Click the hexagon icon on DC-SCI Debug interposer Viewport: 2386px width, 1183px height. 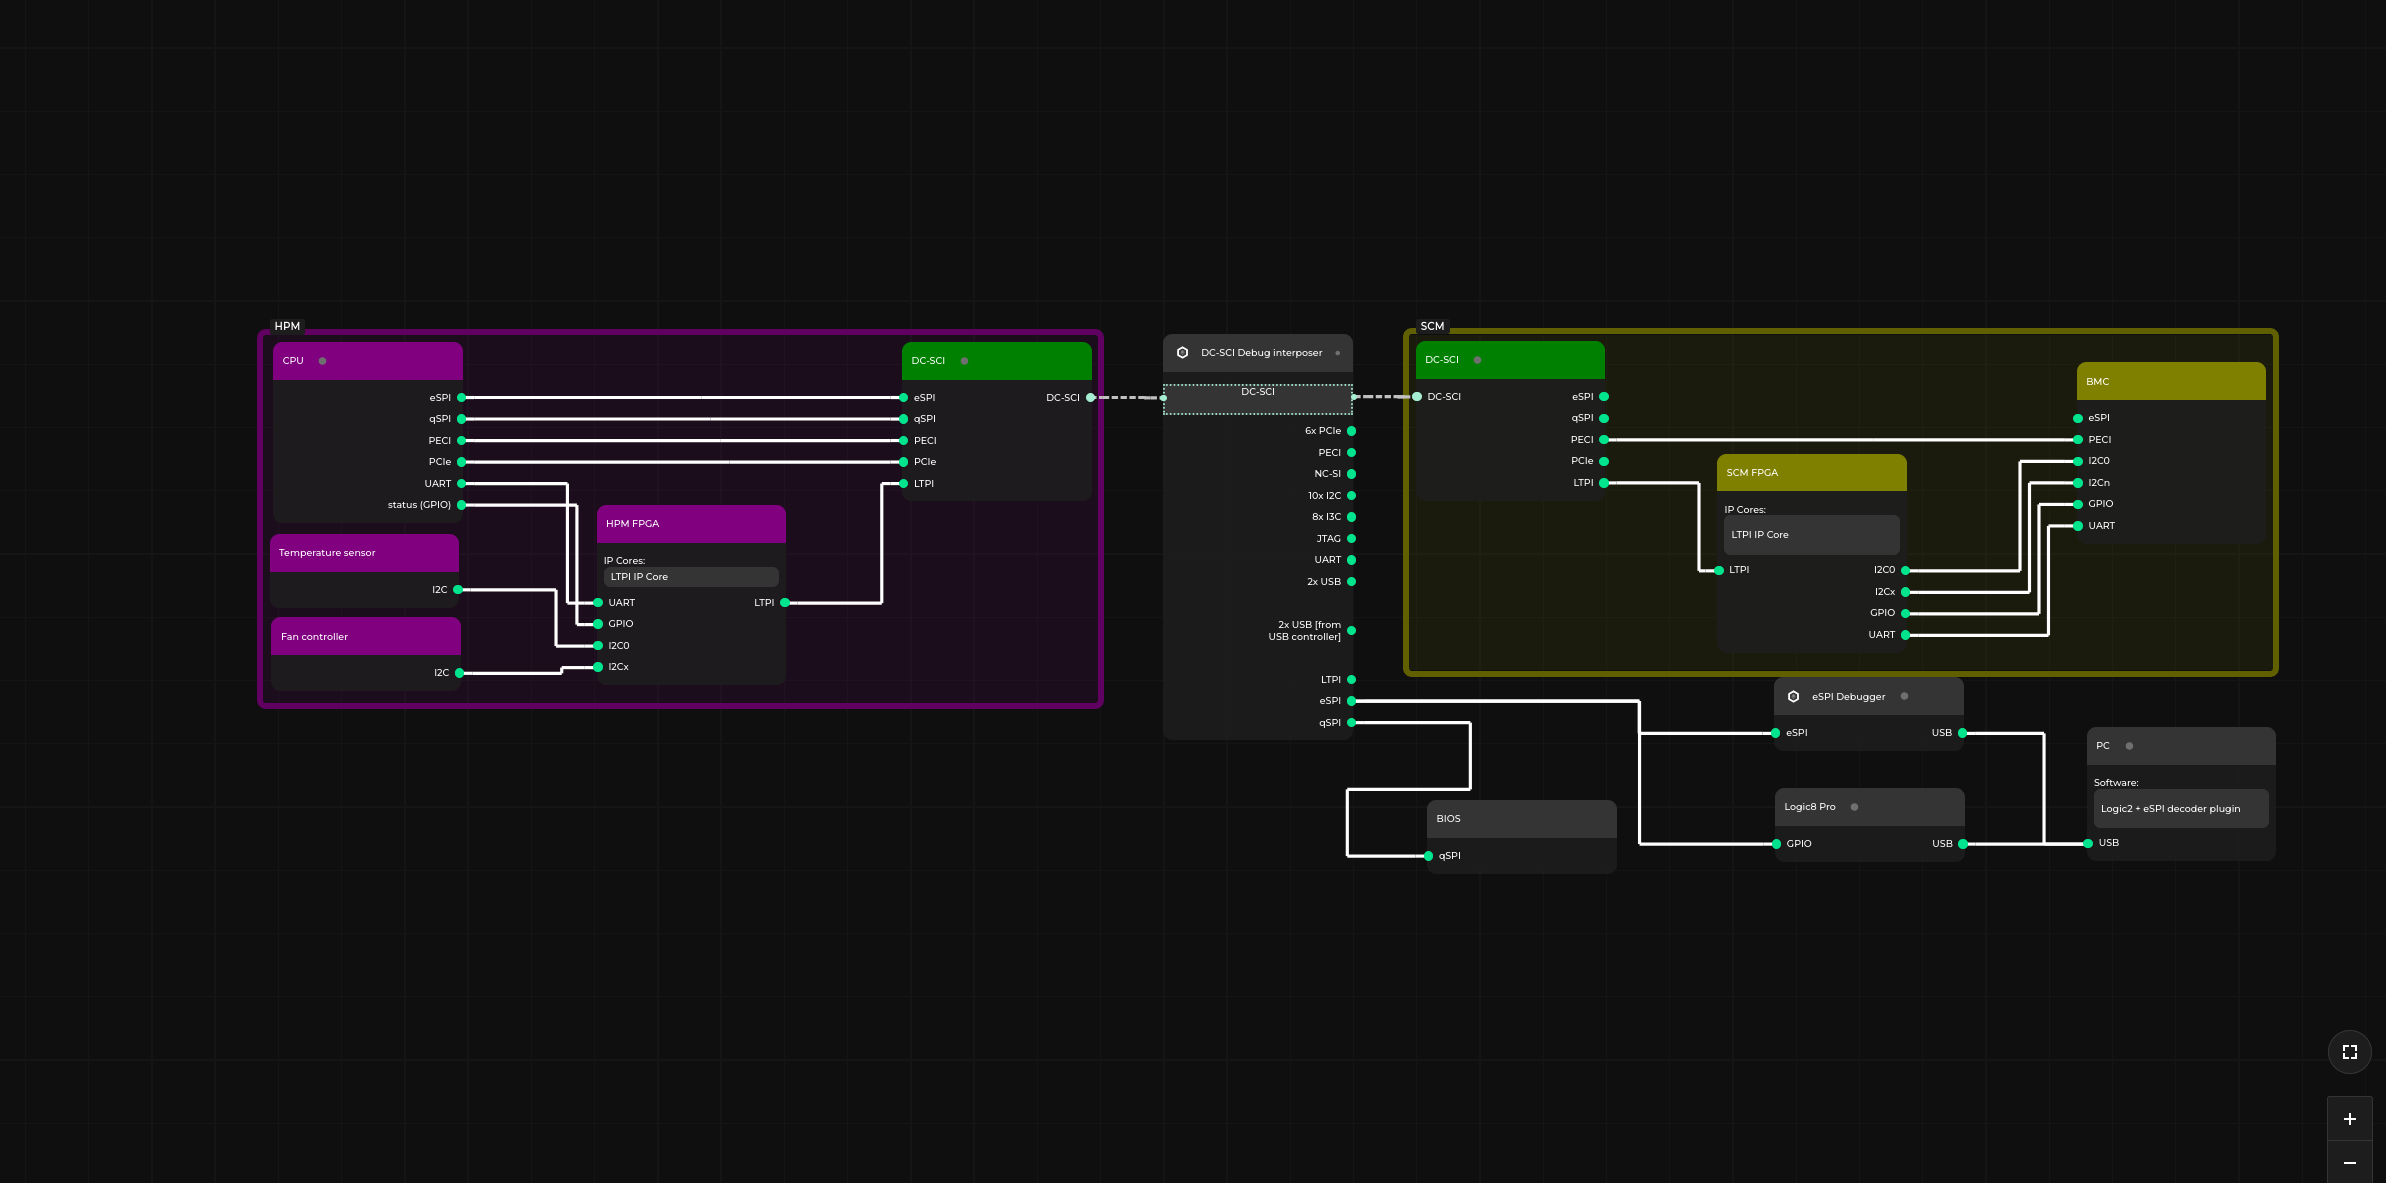point(1182,353)
